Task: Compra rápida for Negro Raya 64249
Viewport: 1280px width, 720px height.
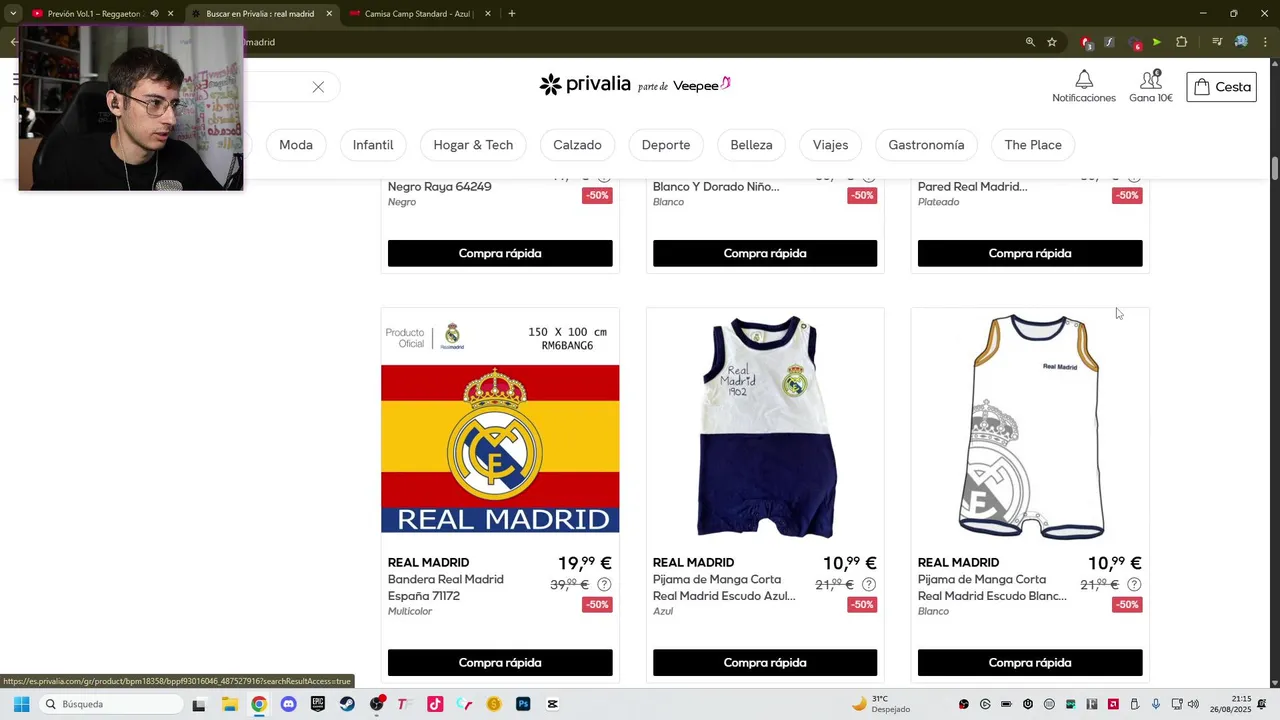Action: click(500, 253)
